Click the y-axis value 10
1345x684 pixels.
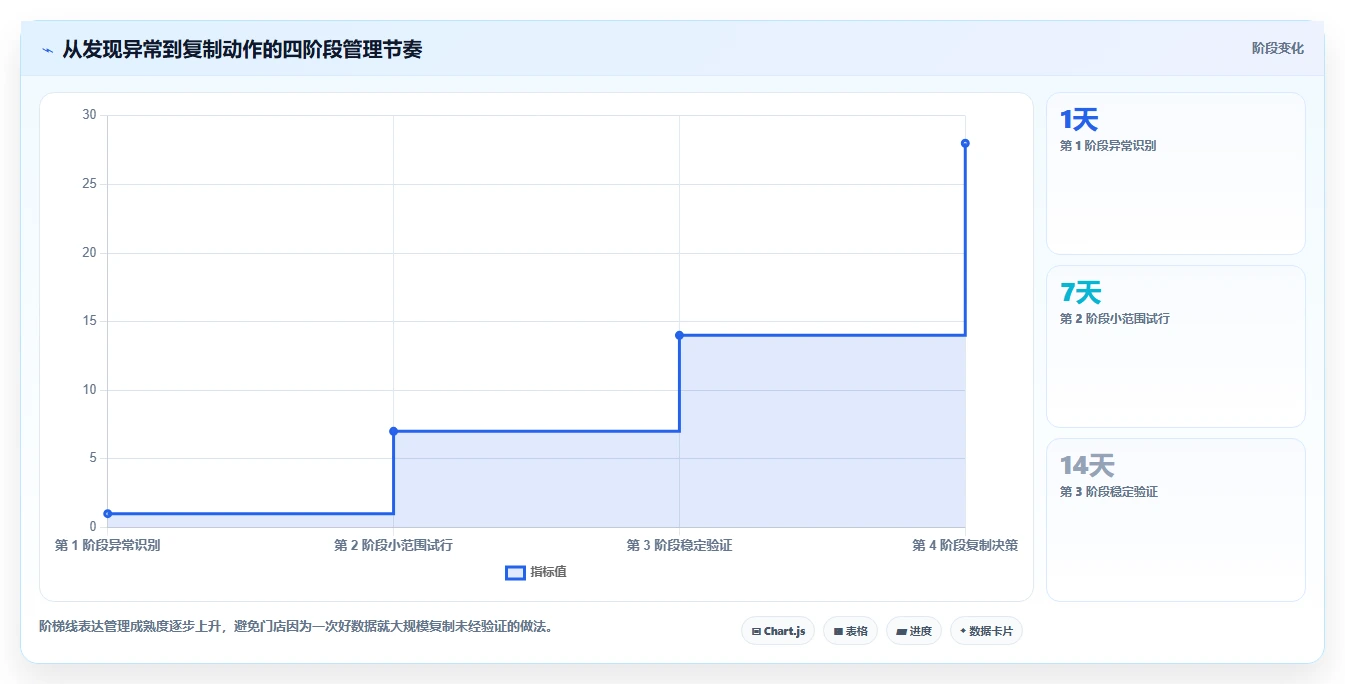[x=89, y=390]
